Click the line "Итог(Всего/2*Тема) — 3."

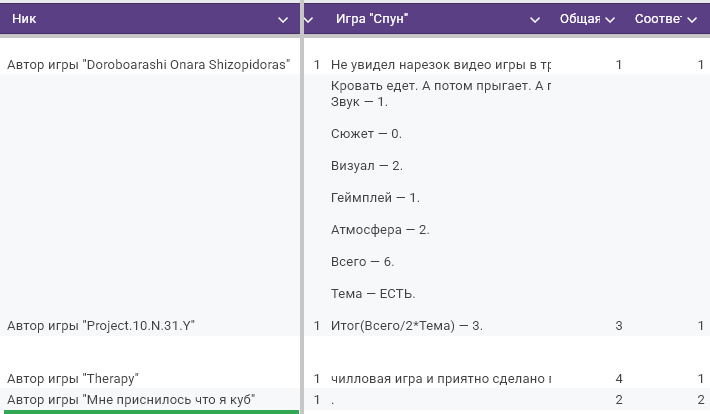tap(407, 326)
